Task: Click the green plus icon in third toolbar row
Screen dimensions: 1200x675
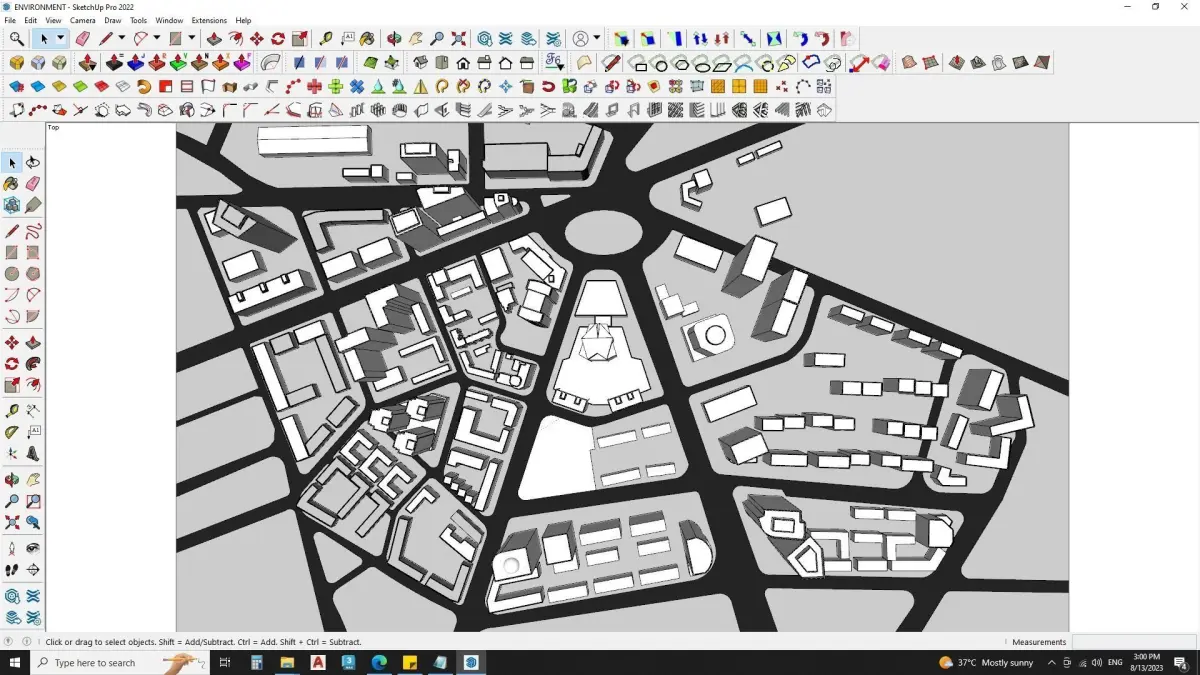Action: tap(335, 87)
